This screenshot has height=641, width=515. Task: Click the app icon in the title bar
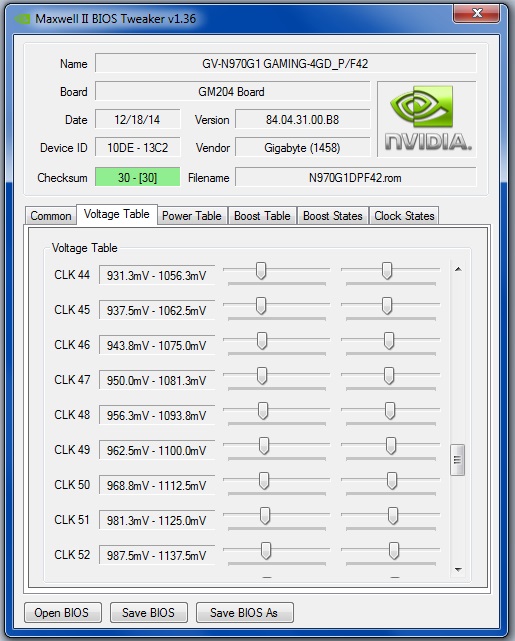22,19
